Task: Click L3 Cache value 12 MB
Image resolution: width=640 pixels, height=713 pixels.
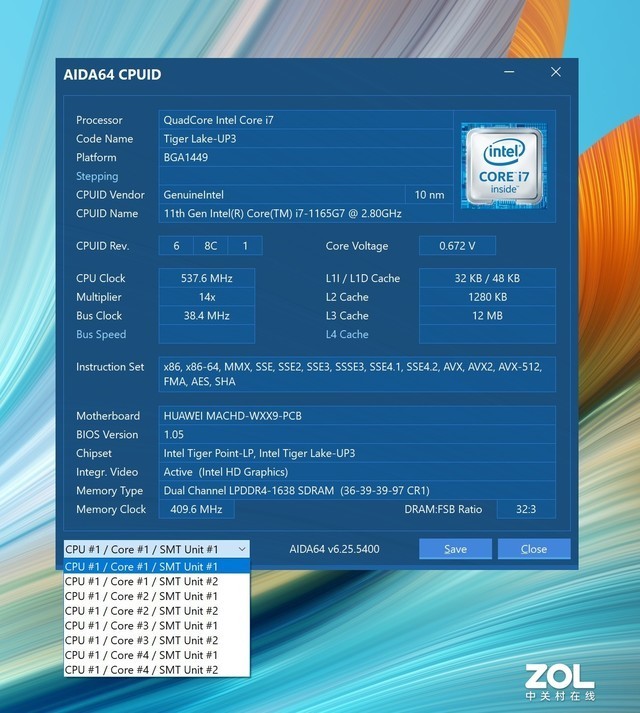Action: tap(487, 316)
